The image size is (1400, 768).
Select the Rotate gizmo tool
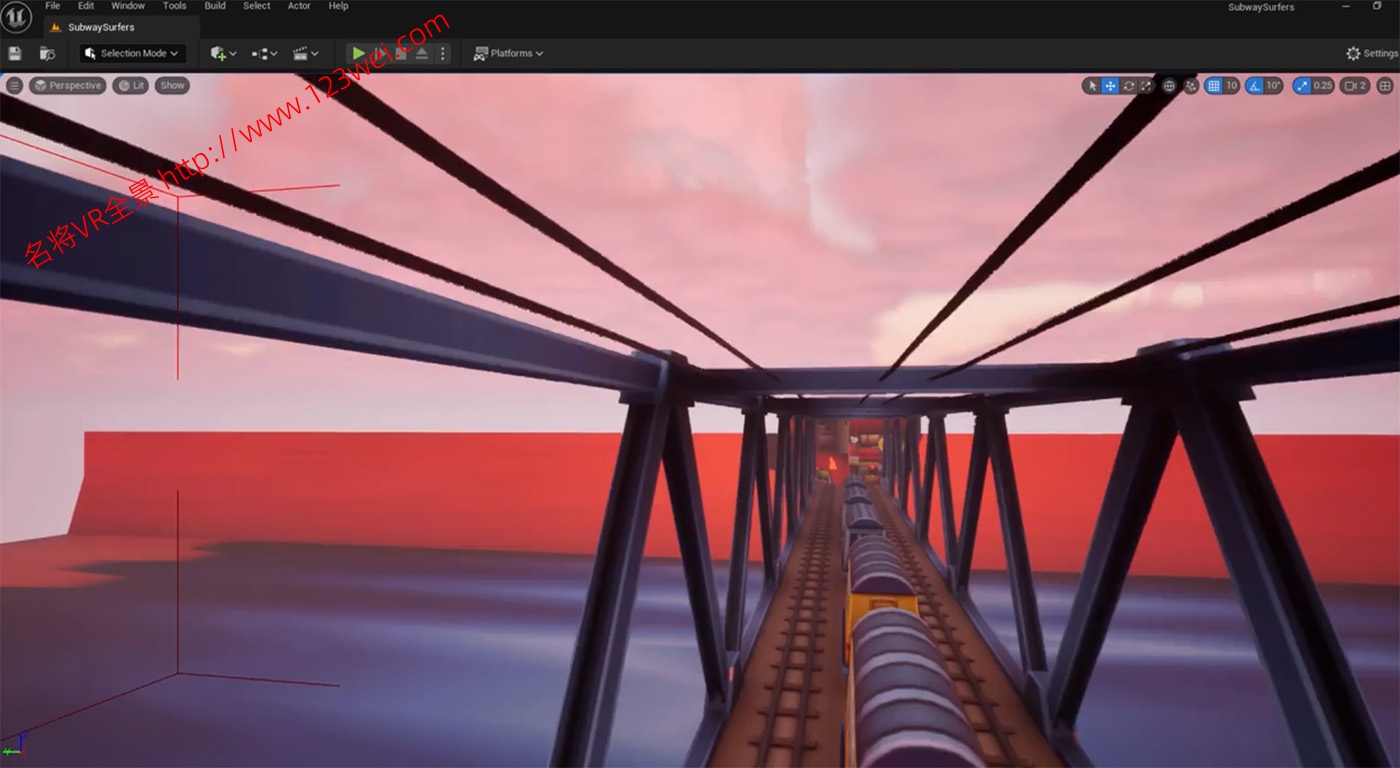(x=1128, y=86)
